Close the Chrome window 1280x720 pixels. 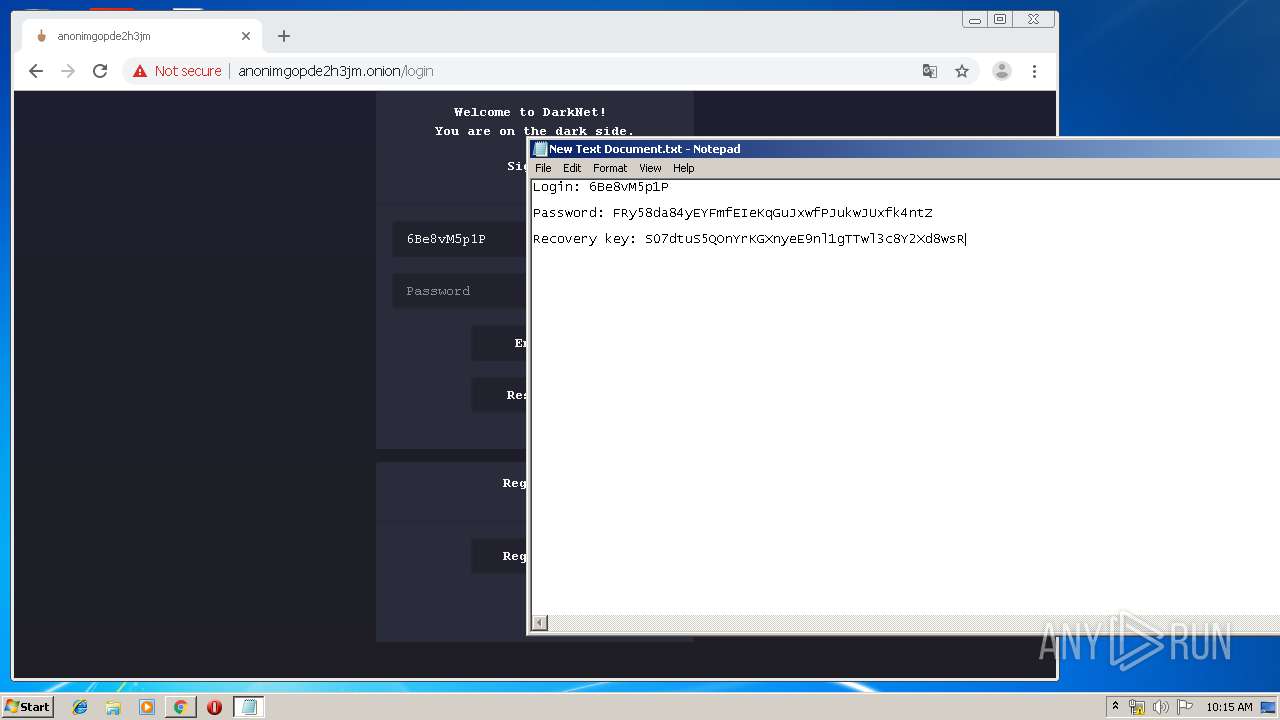pos(1034,19)
